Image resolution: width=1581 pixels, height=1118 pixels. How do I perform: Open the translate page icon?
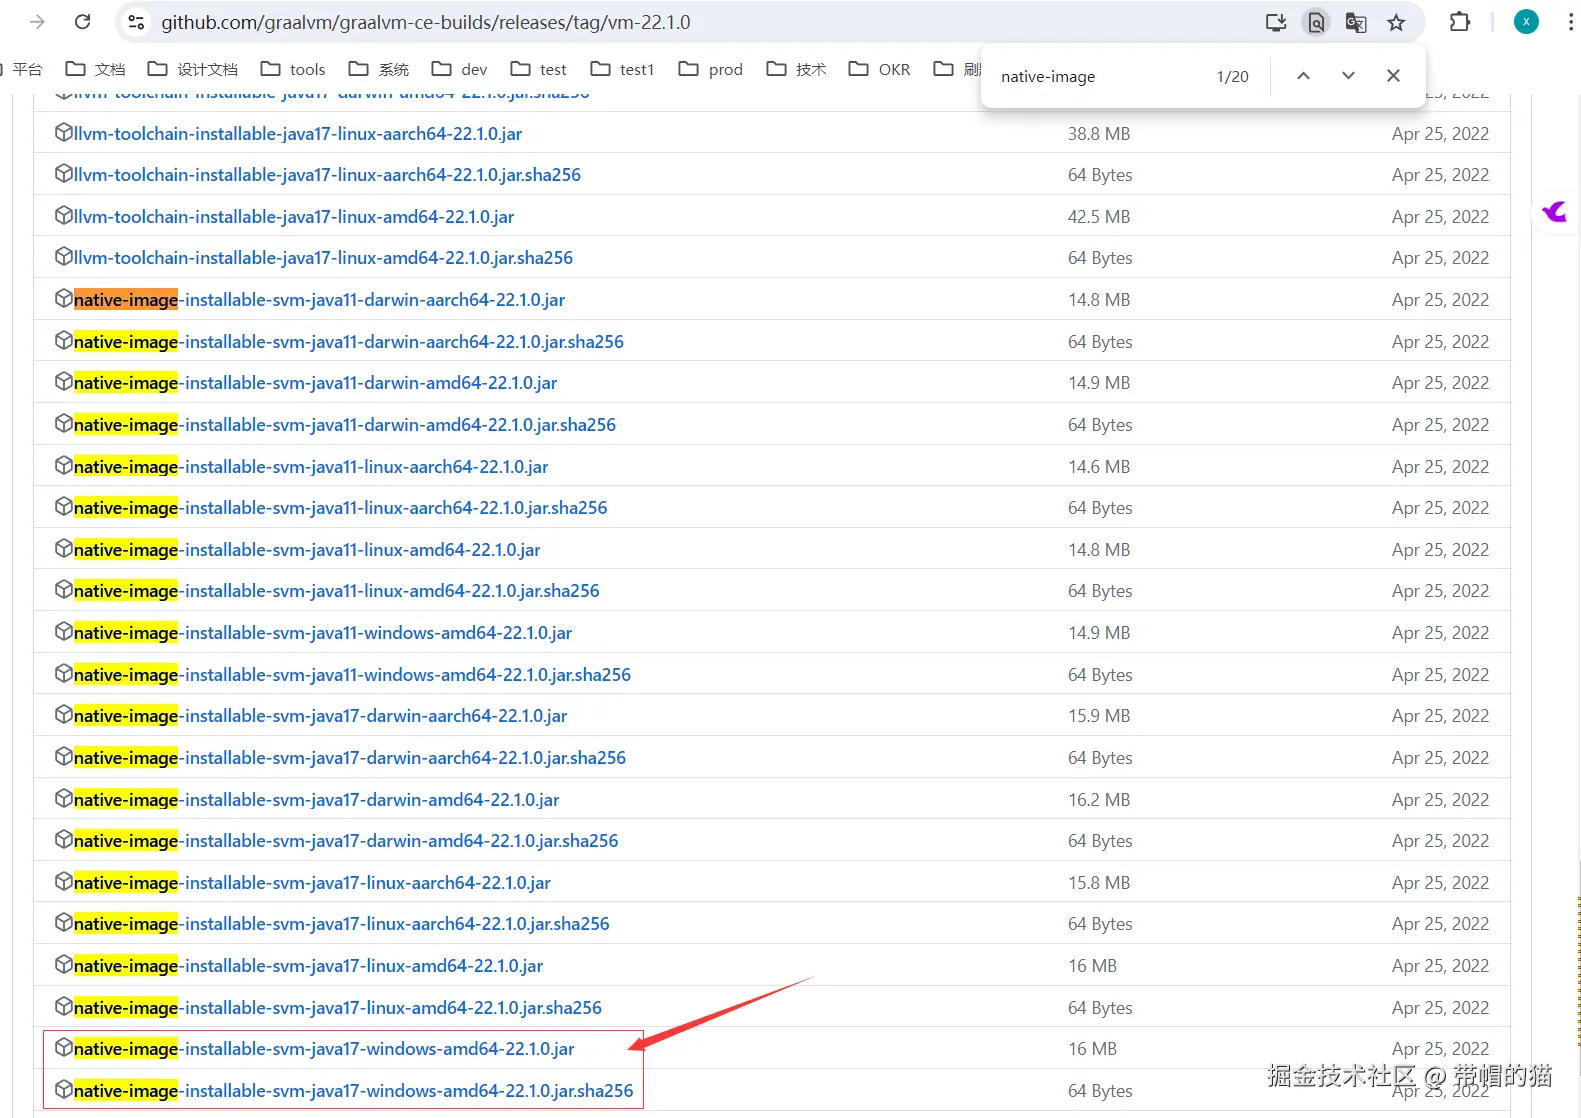click(1356, 22)
